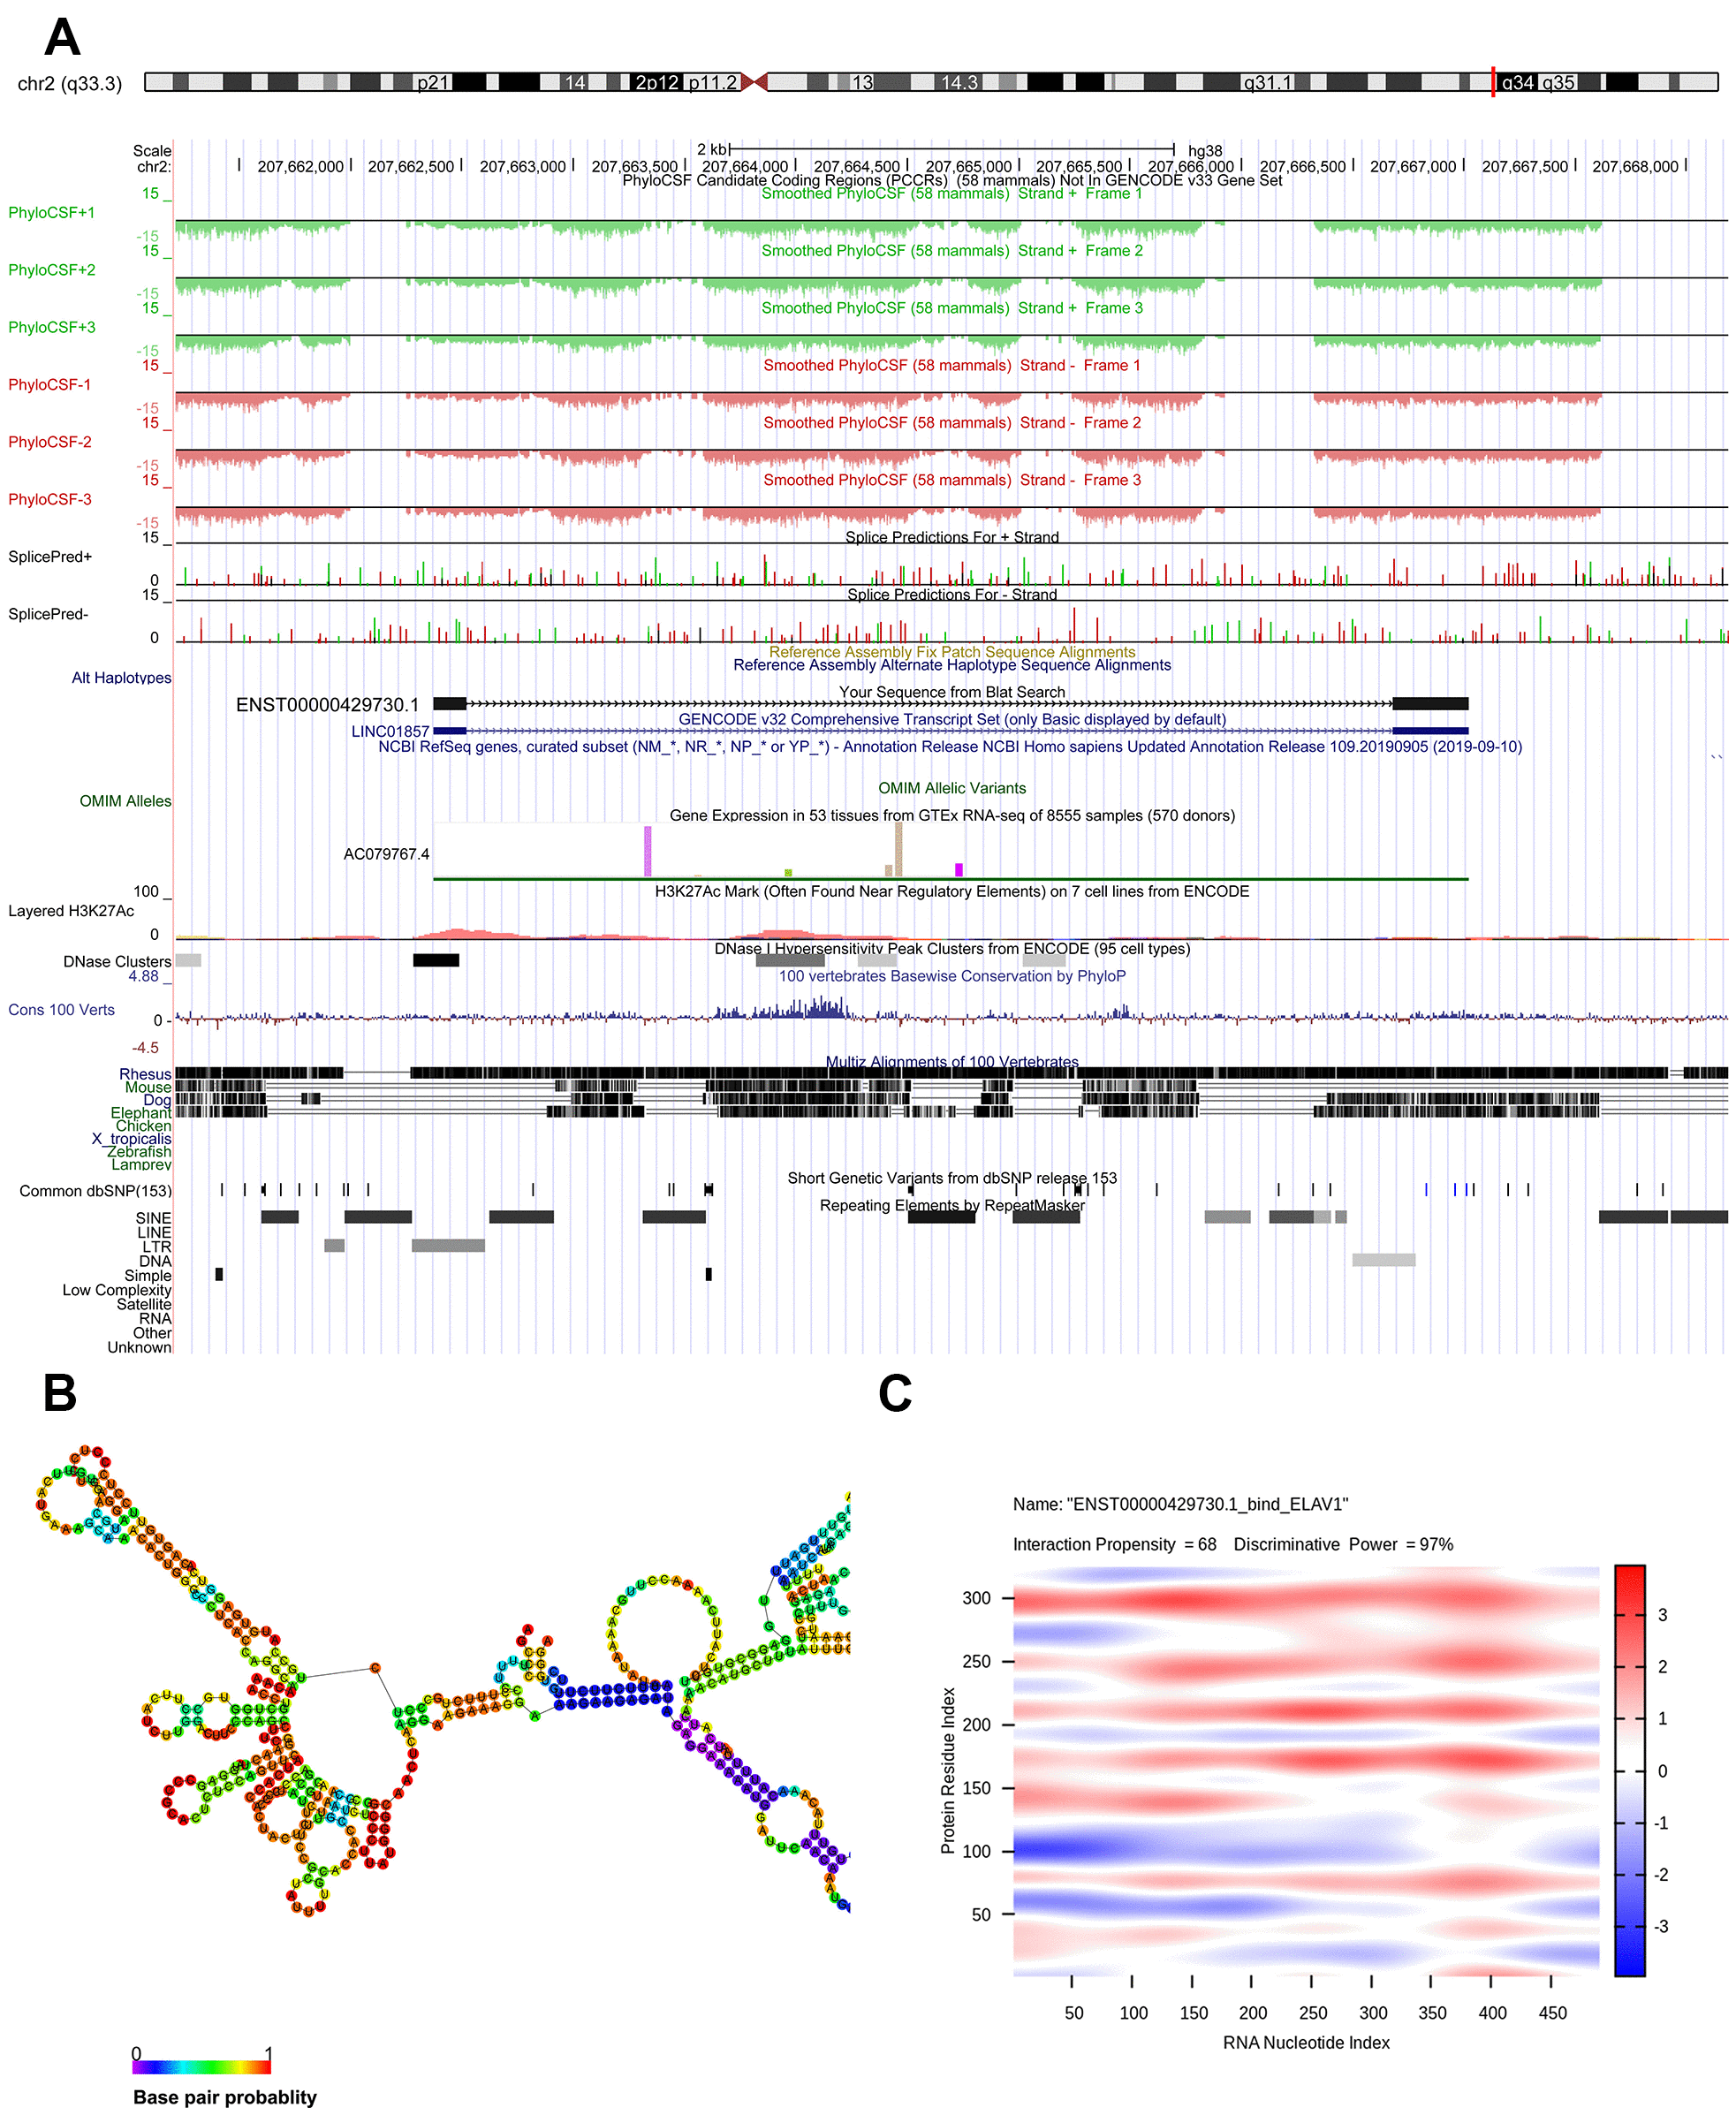The width and height of the screenshot is (1736, 2115).
Task: Click the Protein Residue Index axis label
Action: point(948,1771)
